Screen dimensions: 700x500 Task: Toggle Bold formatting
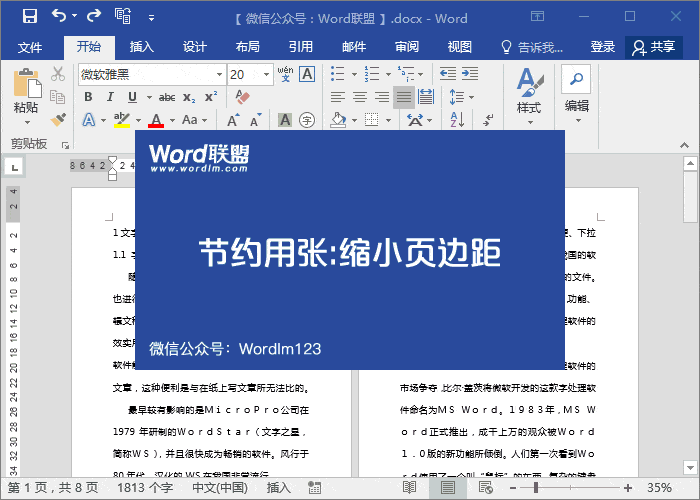point(88,97)
